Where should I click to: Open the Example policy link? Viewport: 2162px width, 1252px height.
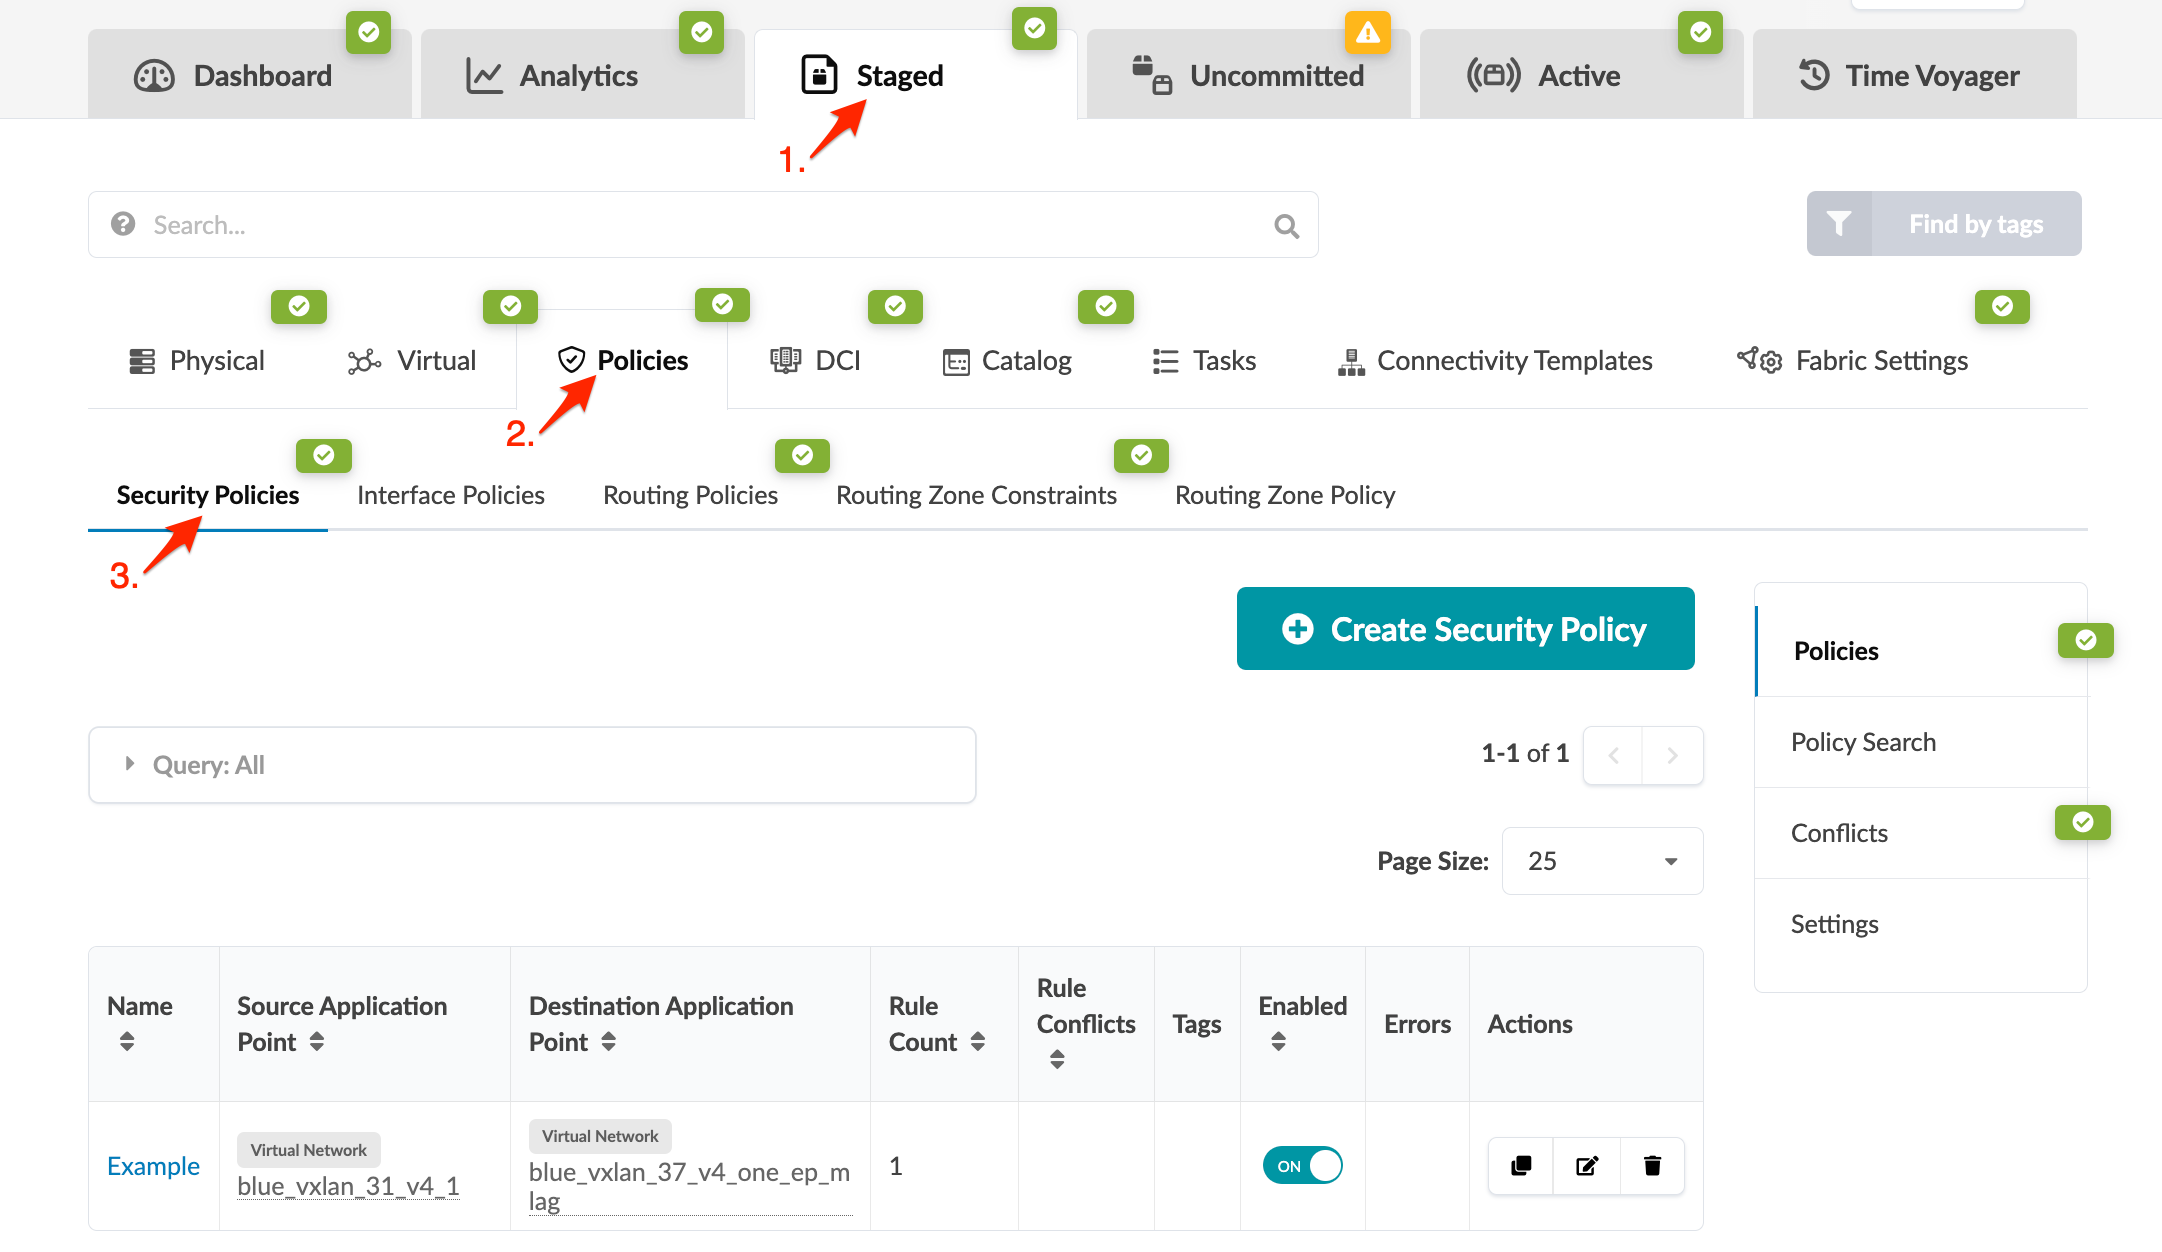pos(153,1166)
